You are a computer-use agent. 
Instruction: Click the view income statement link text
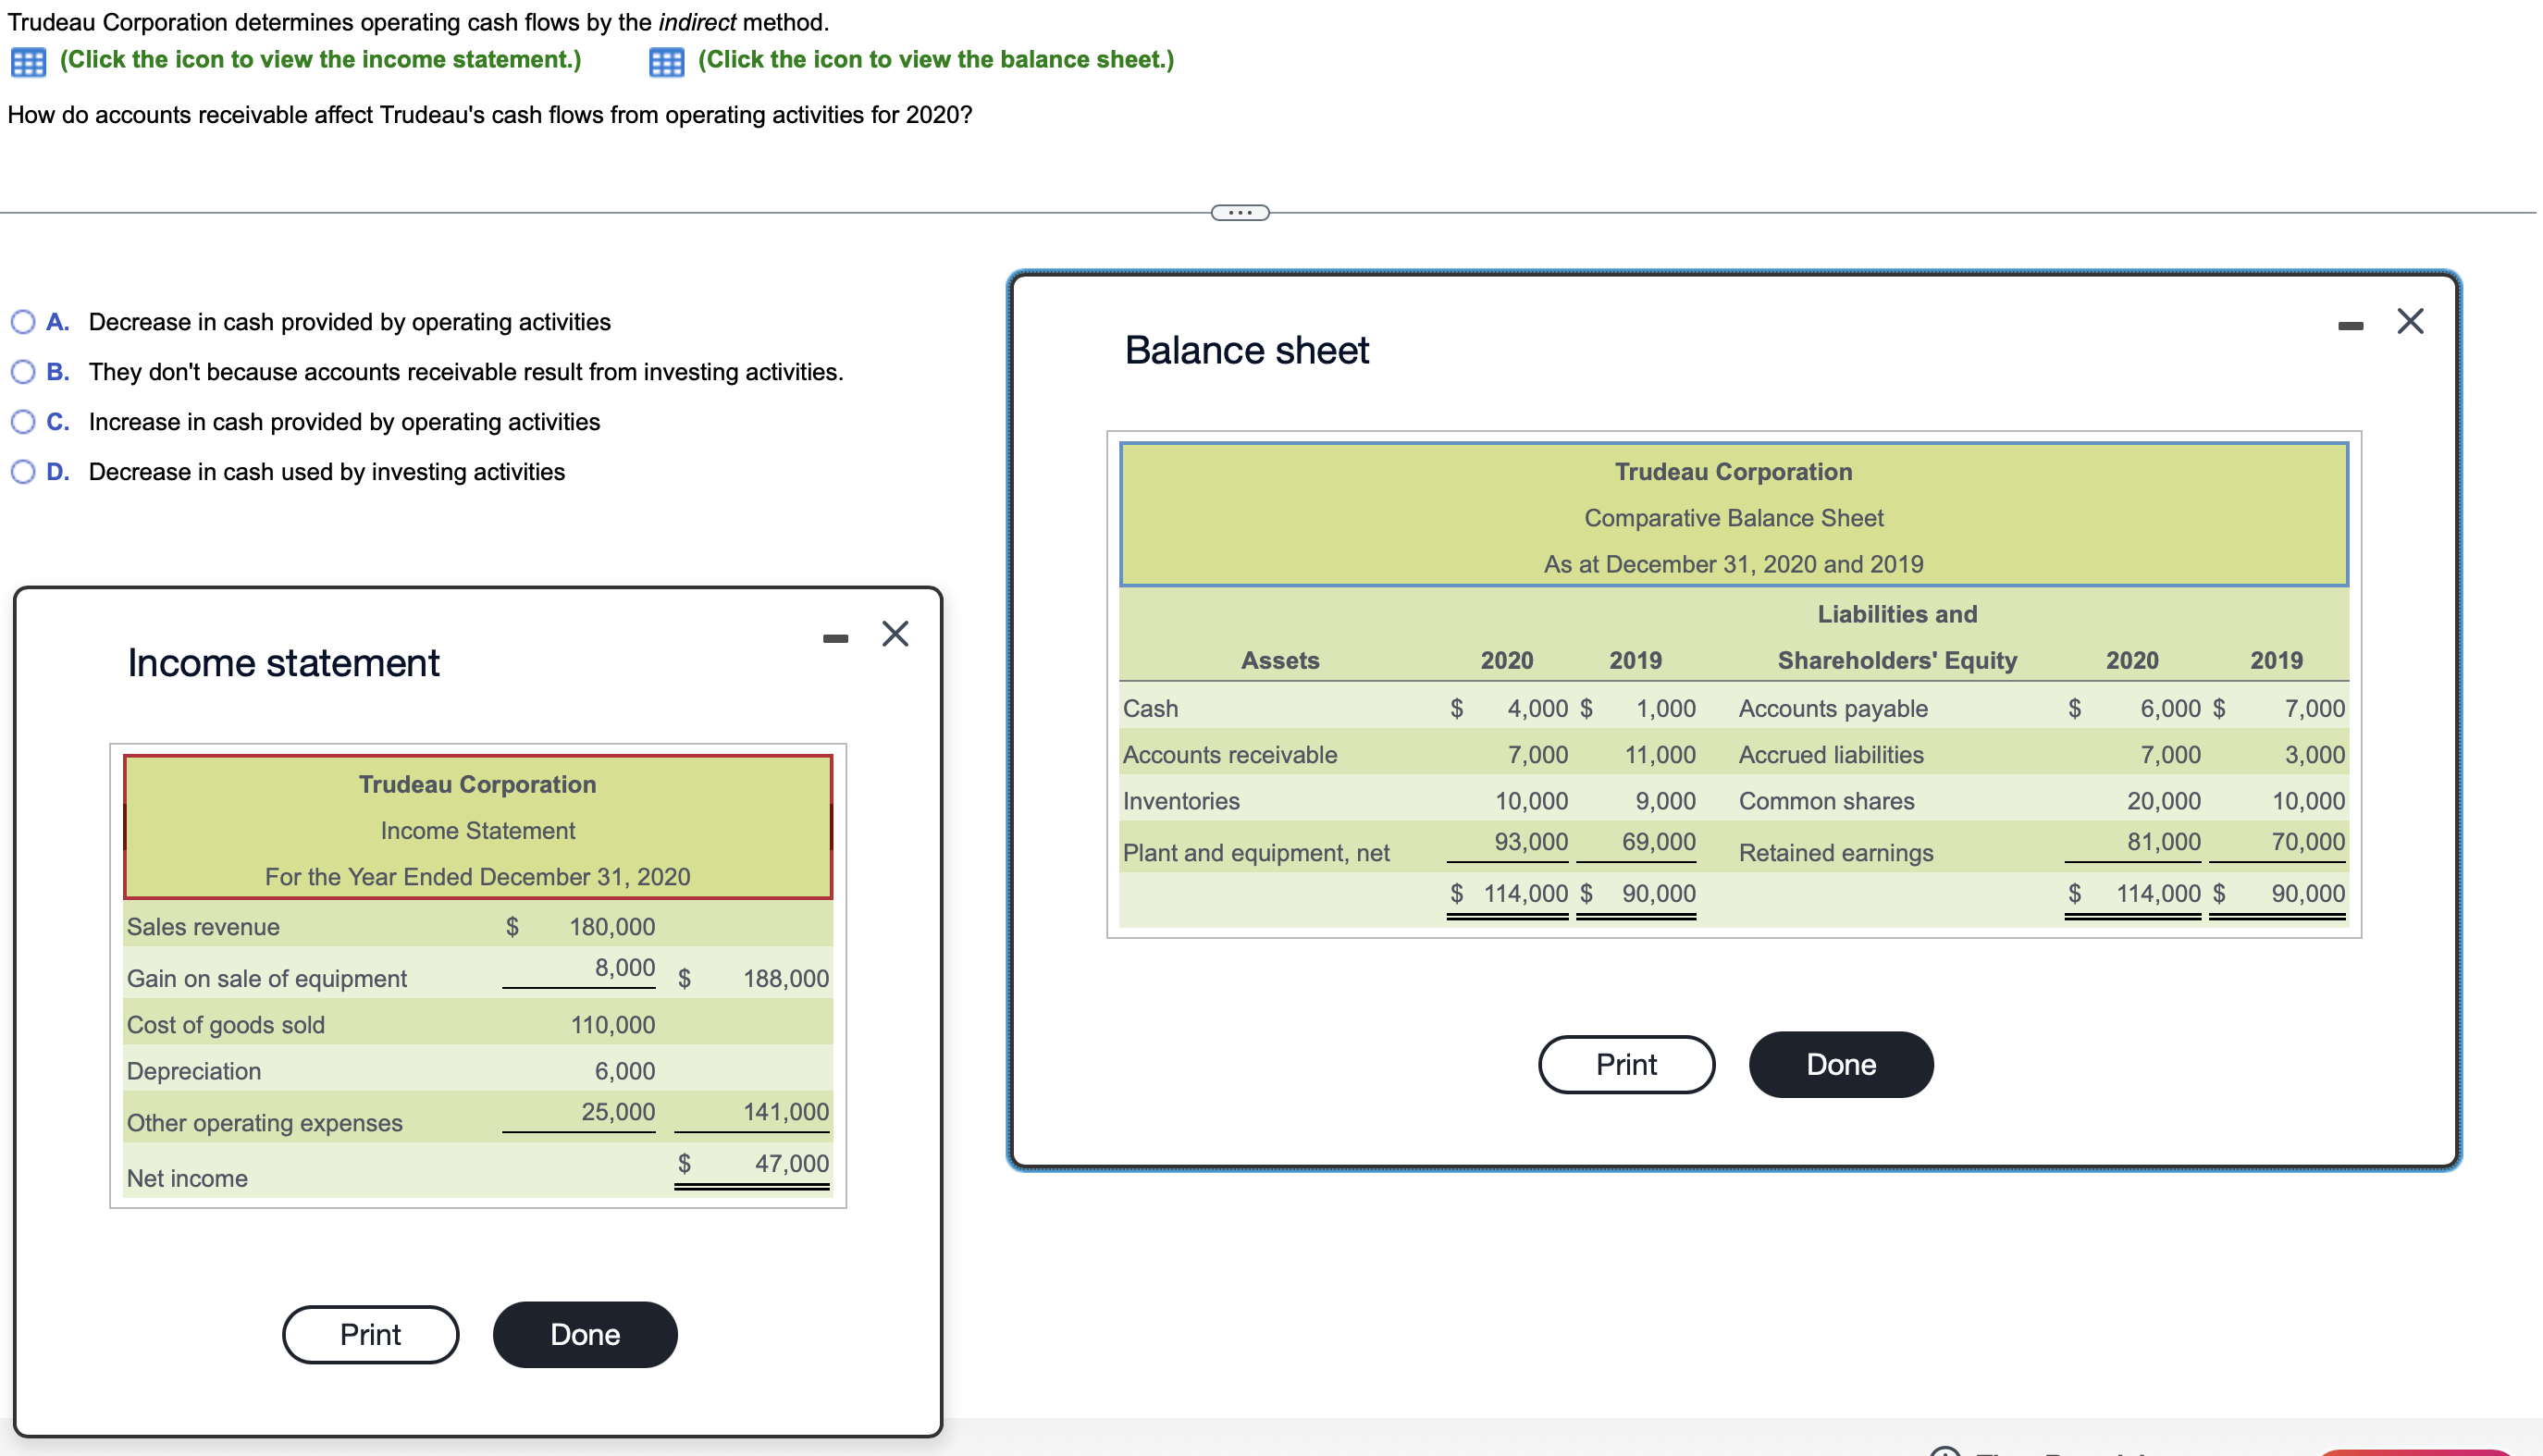(x=320, y=60)
